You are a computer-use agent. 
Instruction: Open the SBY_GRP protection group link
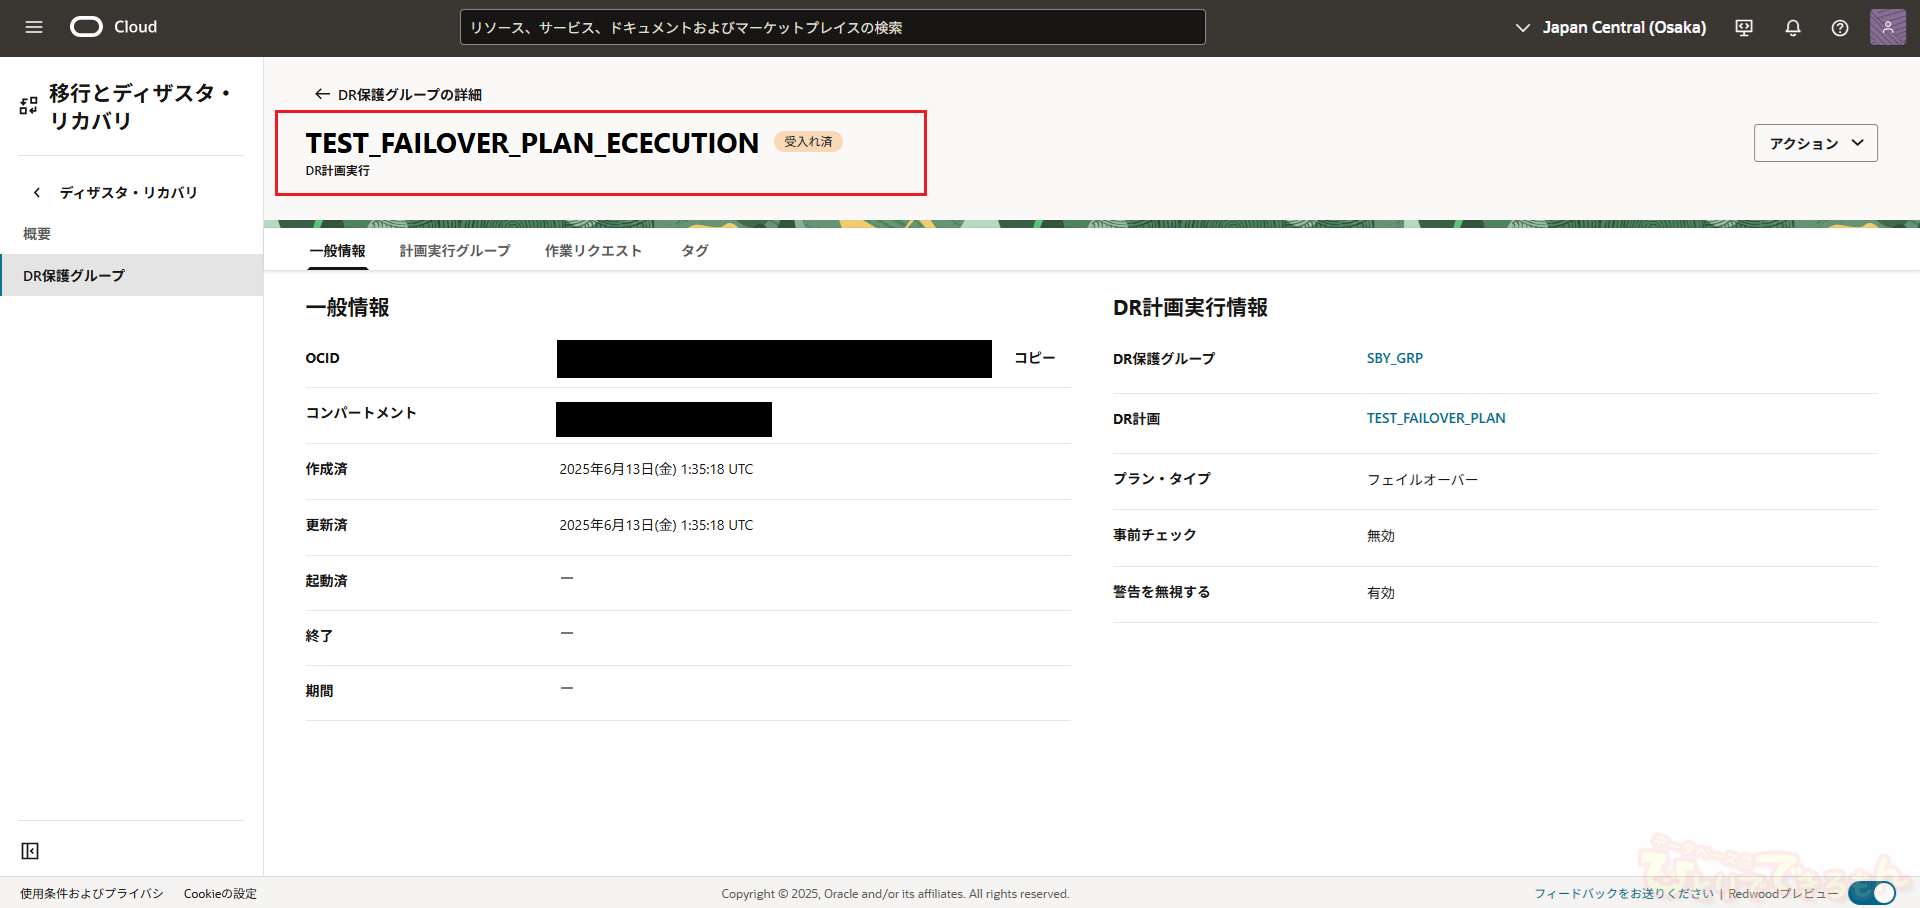click(1395, 358)
